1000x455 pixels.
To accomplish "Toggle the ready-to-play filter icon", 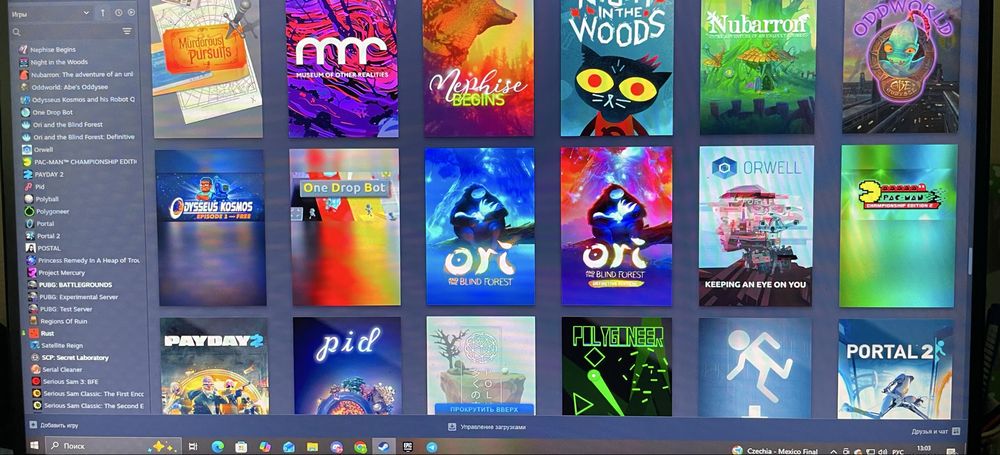I will 131,13.
